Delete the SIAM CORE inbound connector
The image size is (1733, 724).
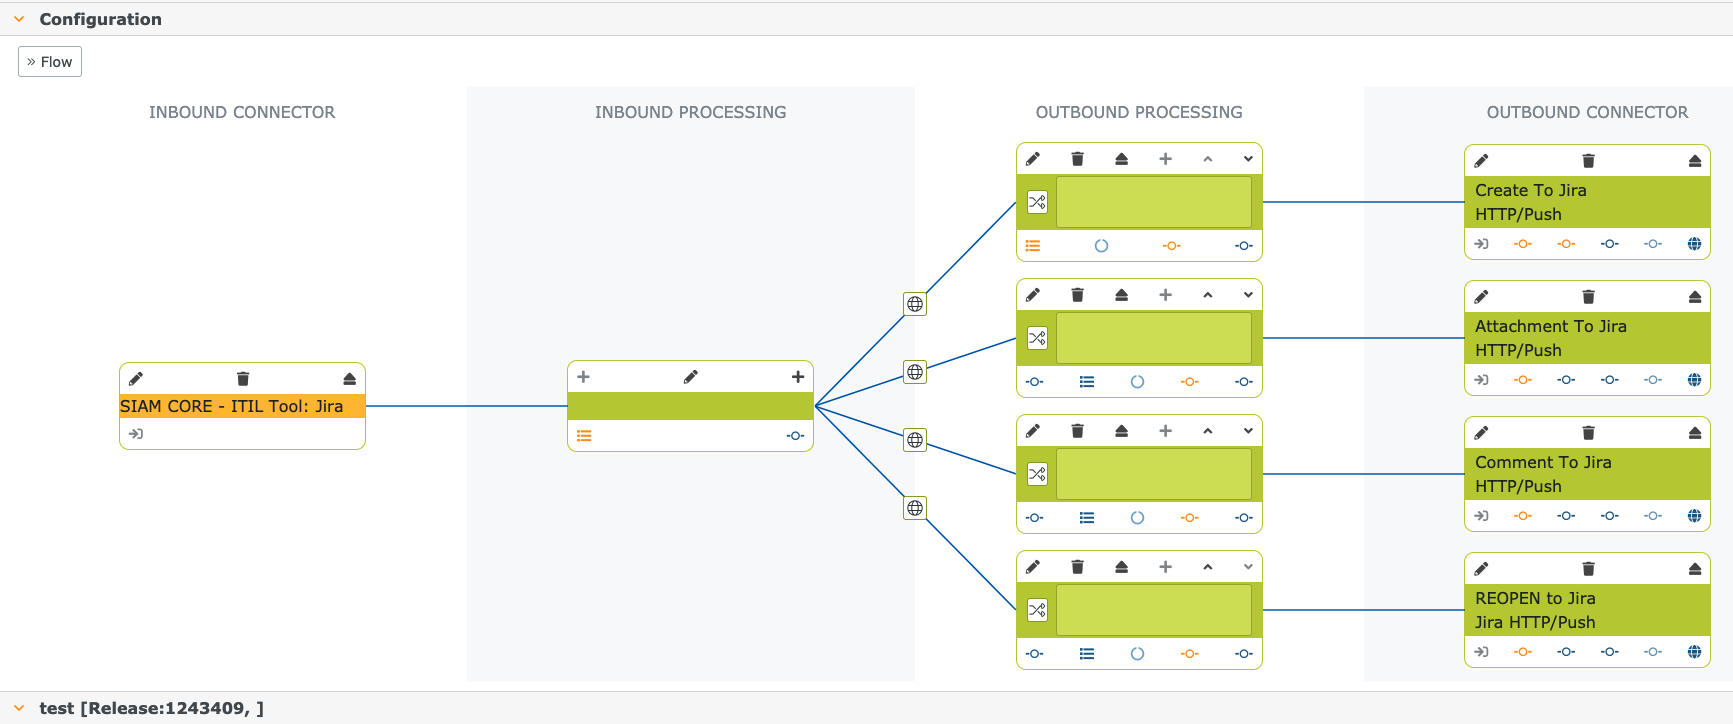coord(242,379)
